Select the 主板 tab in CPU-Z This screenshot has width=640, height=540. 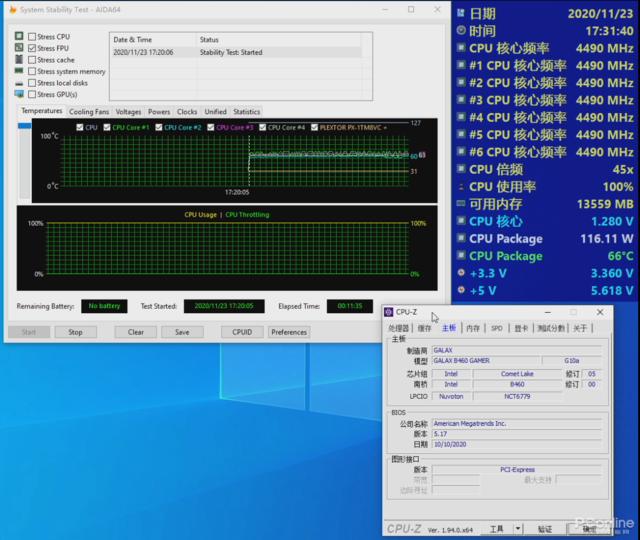coord(449,328)
